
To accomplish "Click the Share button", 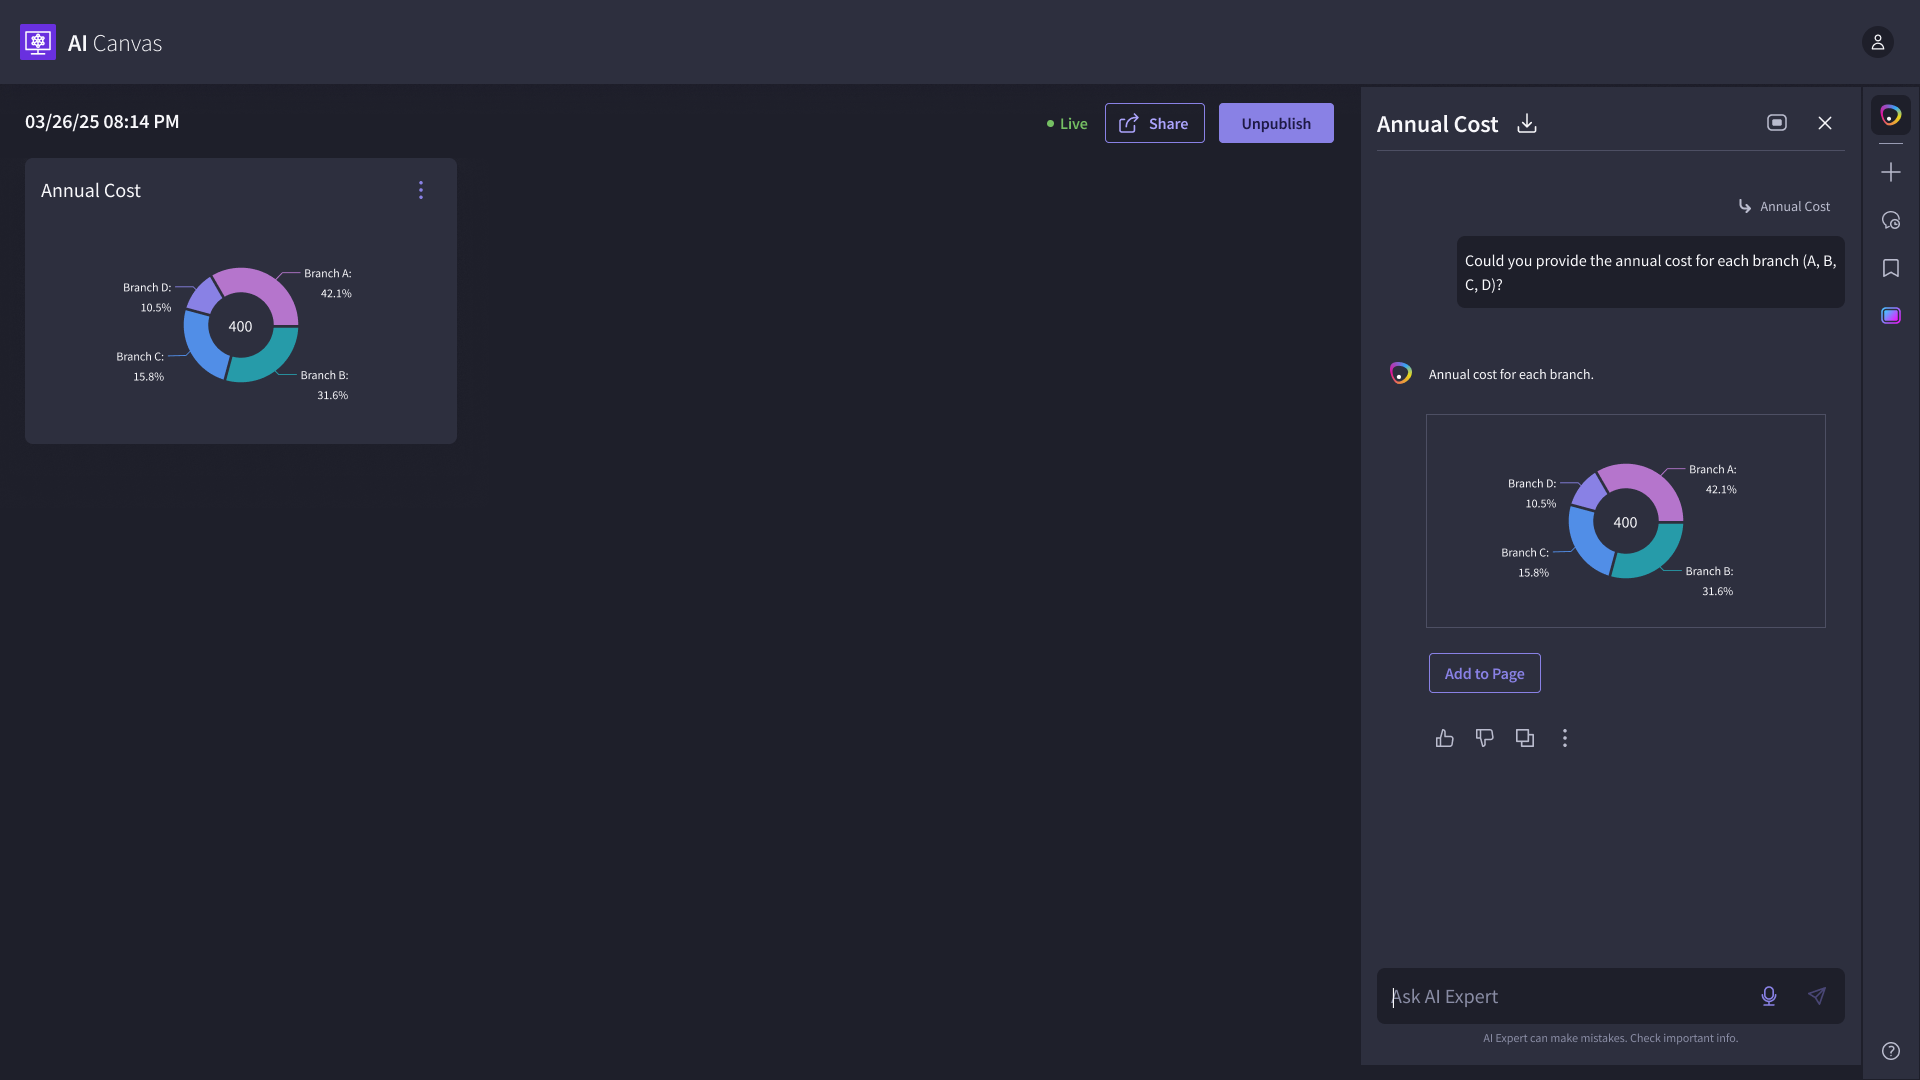I will [x=1154, y=123].
